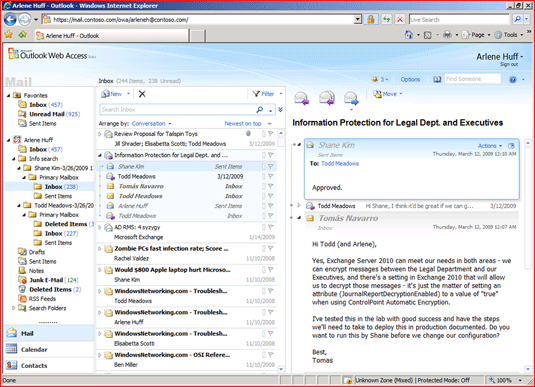Click the Live Search magnifier button
535x387 pixels.
pos(518,19)
